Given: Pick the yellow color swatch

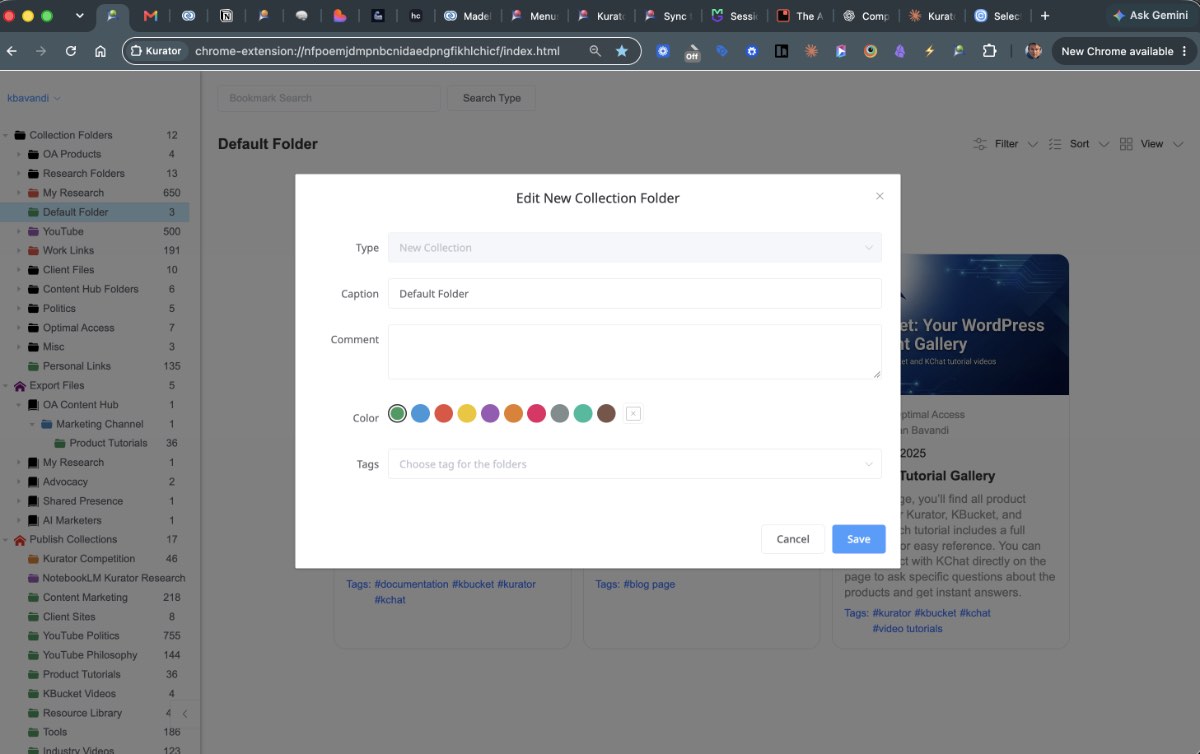Looking at the screenshot, I should click(467, 413).
